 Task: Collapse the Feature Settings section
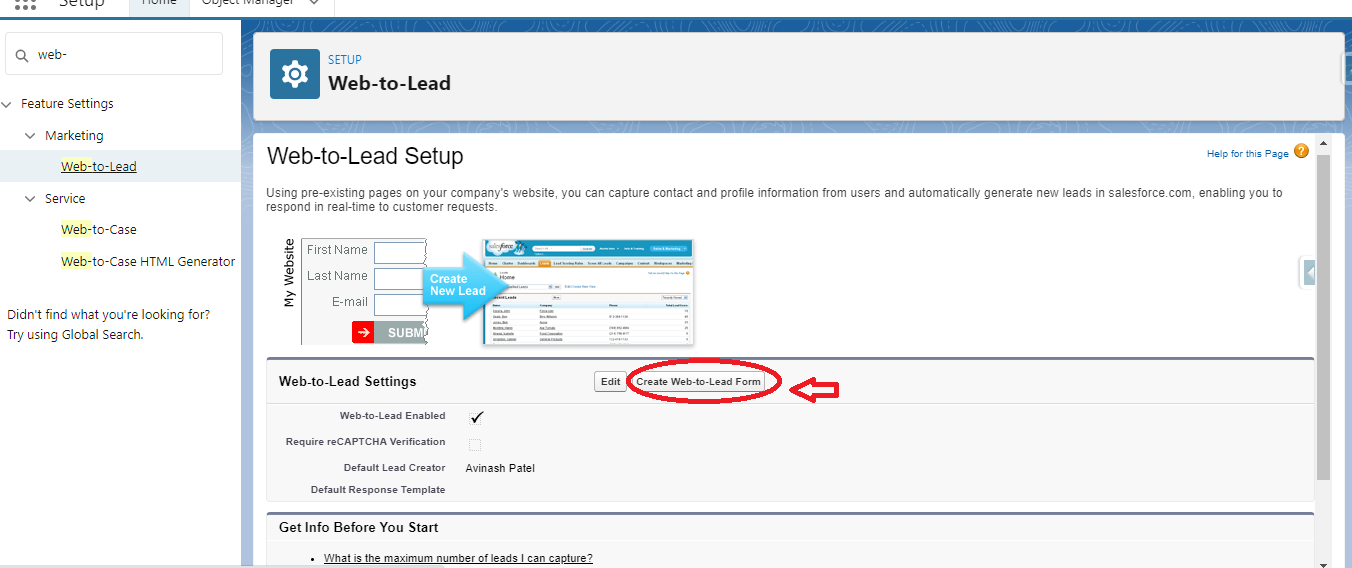tap(7, 104)
